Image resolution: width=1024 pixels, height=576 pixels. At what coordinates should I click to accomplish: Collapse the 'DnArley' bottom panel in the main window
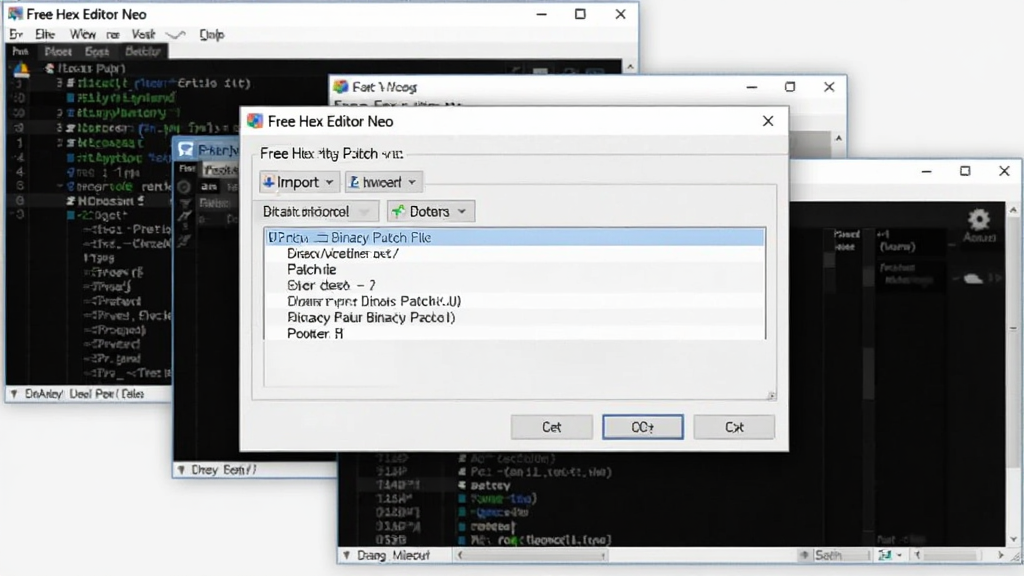[x=14, y=394]
